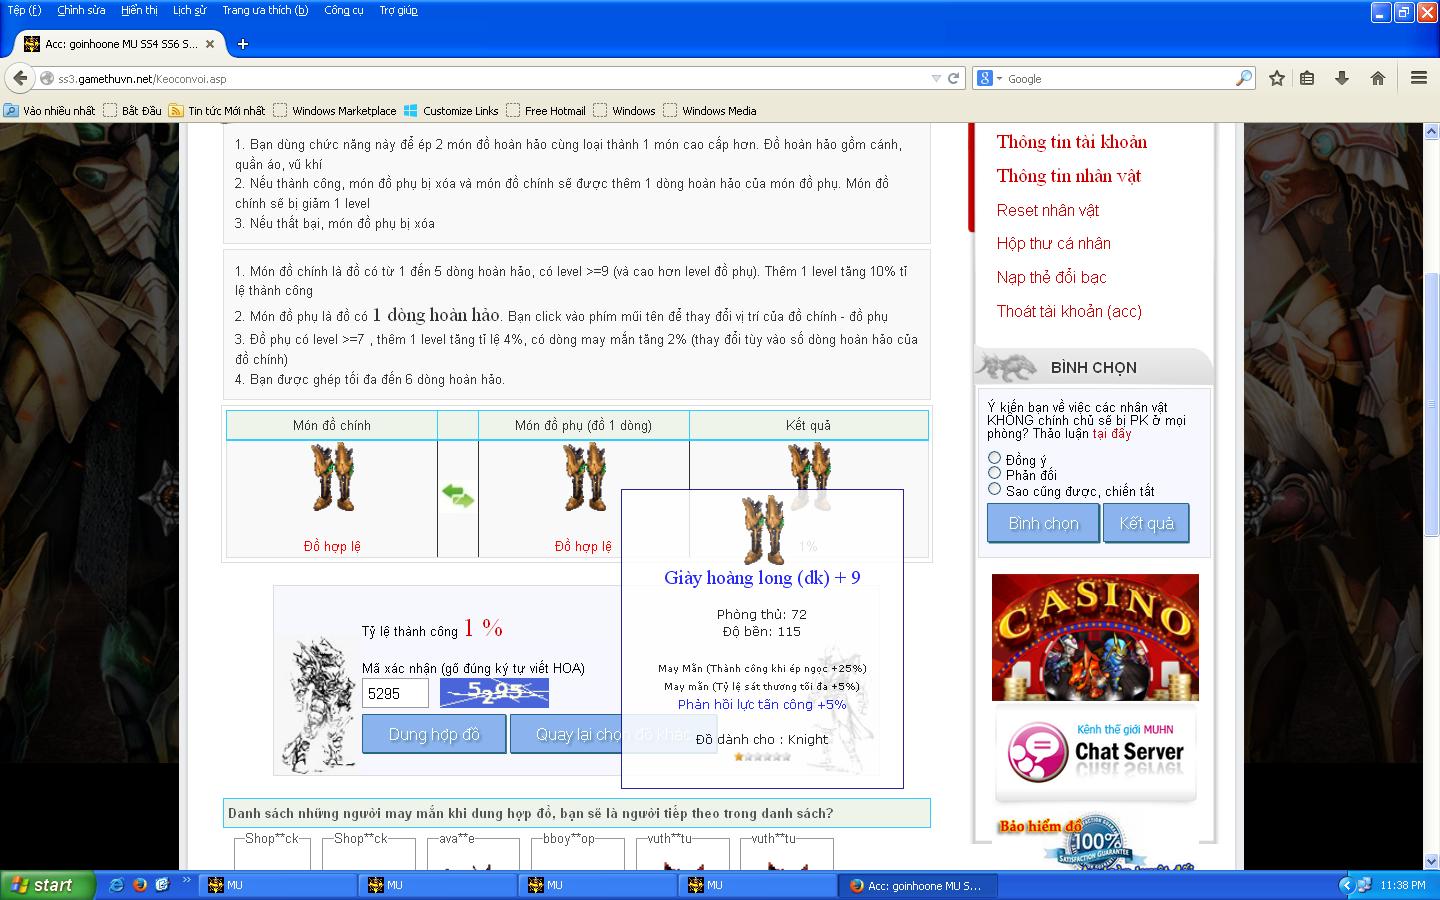
Task: Open Reset nhân vật link
Action: click(x=1047, y=210)
